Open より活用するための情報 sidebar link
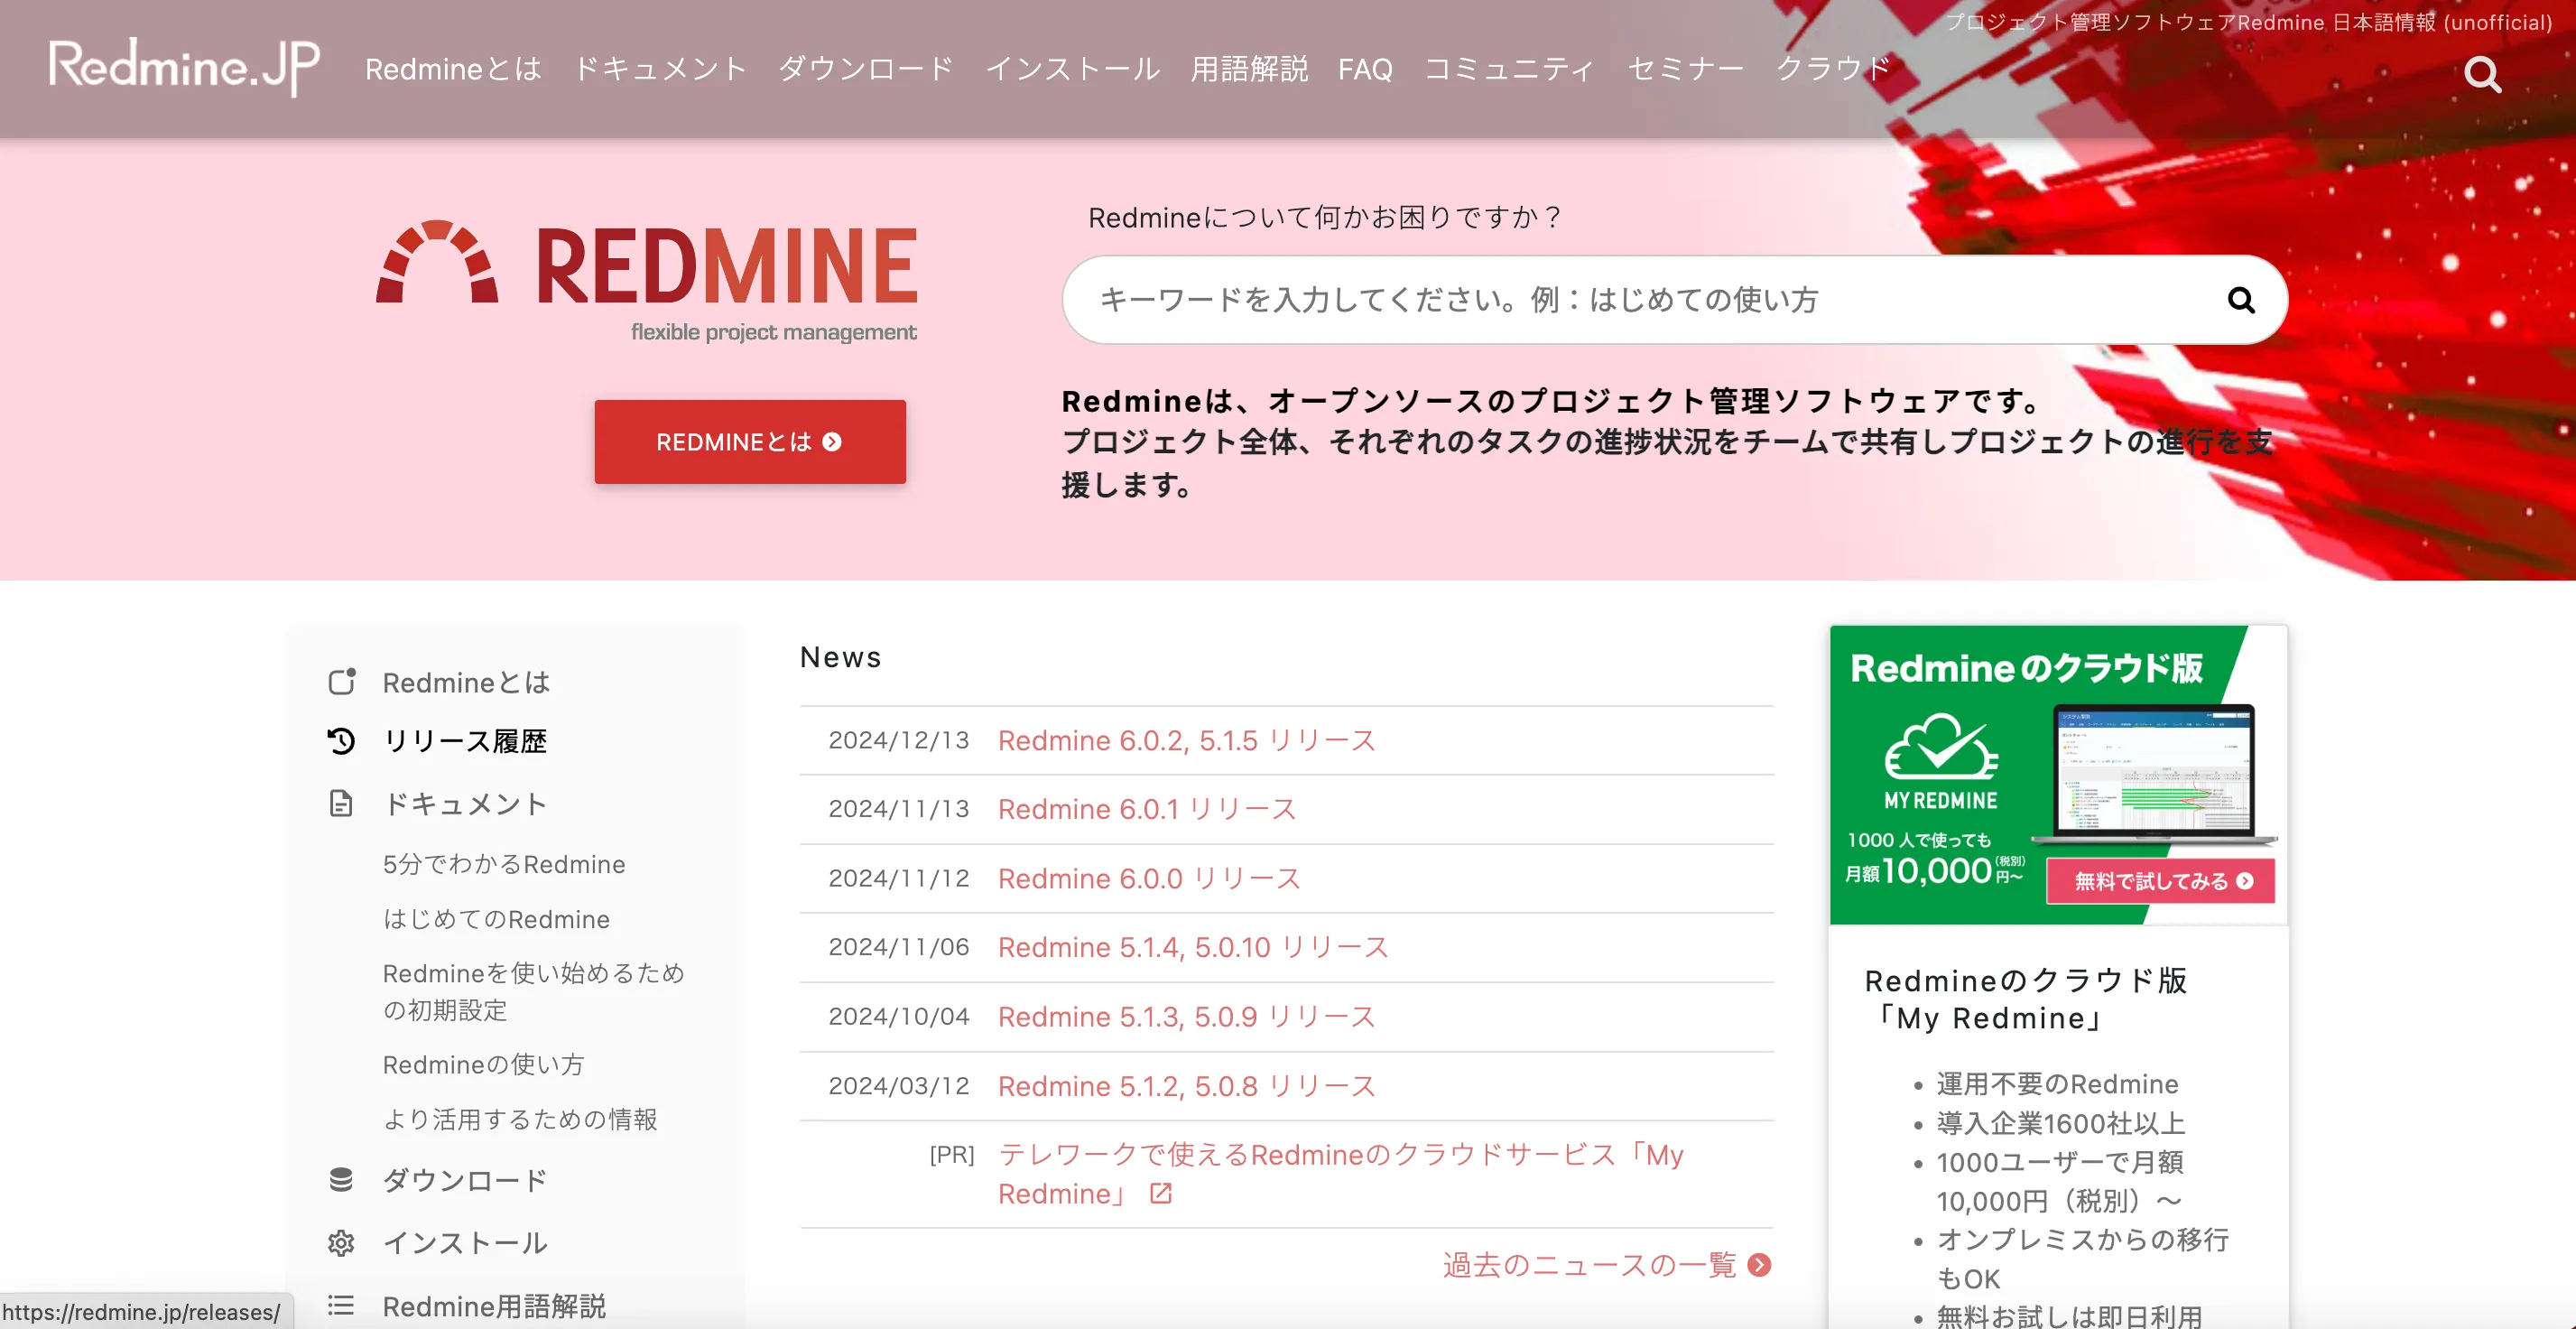The image size is (2576, 1329). [x=520, y=1119]
